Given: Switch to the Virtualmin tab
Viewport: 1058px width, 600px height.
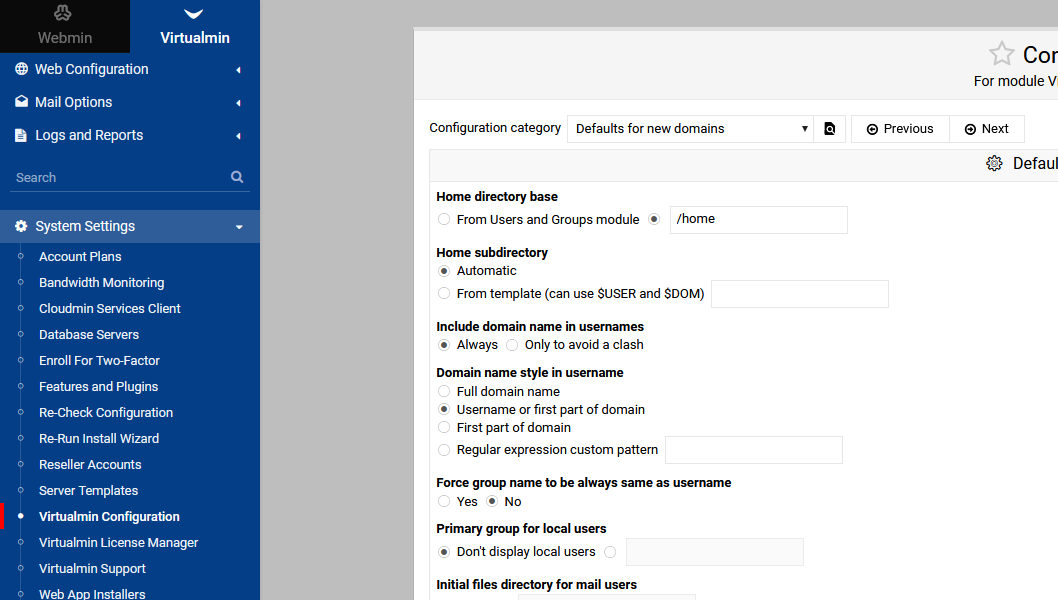Looking at the screenshot, I should pyautogui.click(x=195, y=26).
